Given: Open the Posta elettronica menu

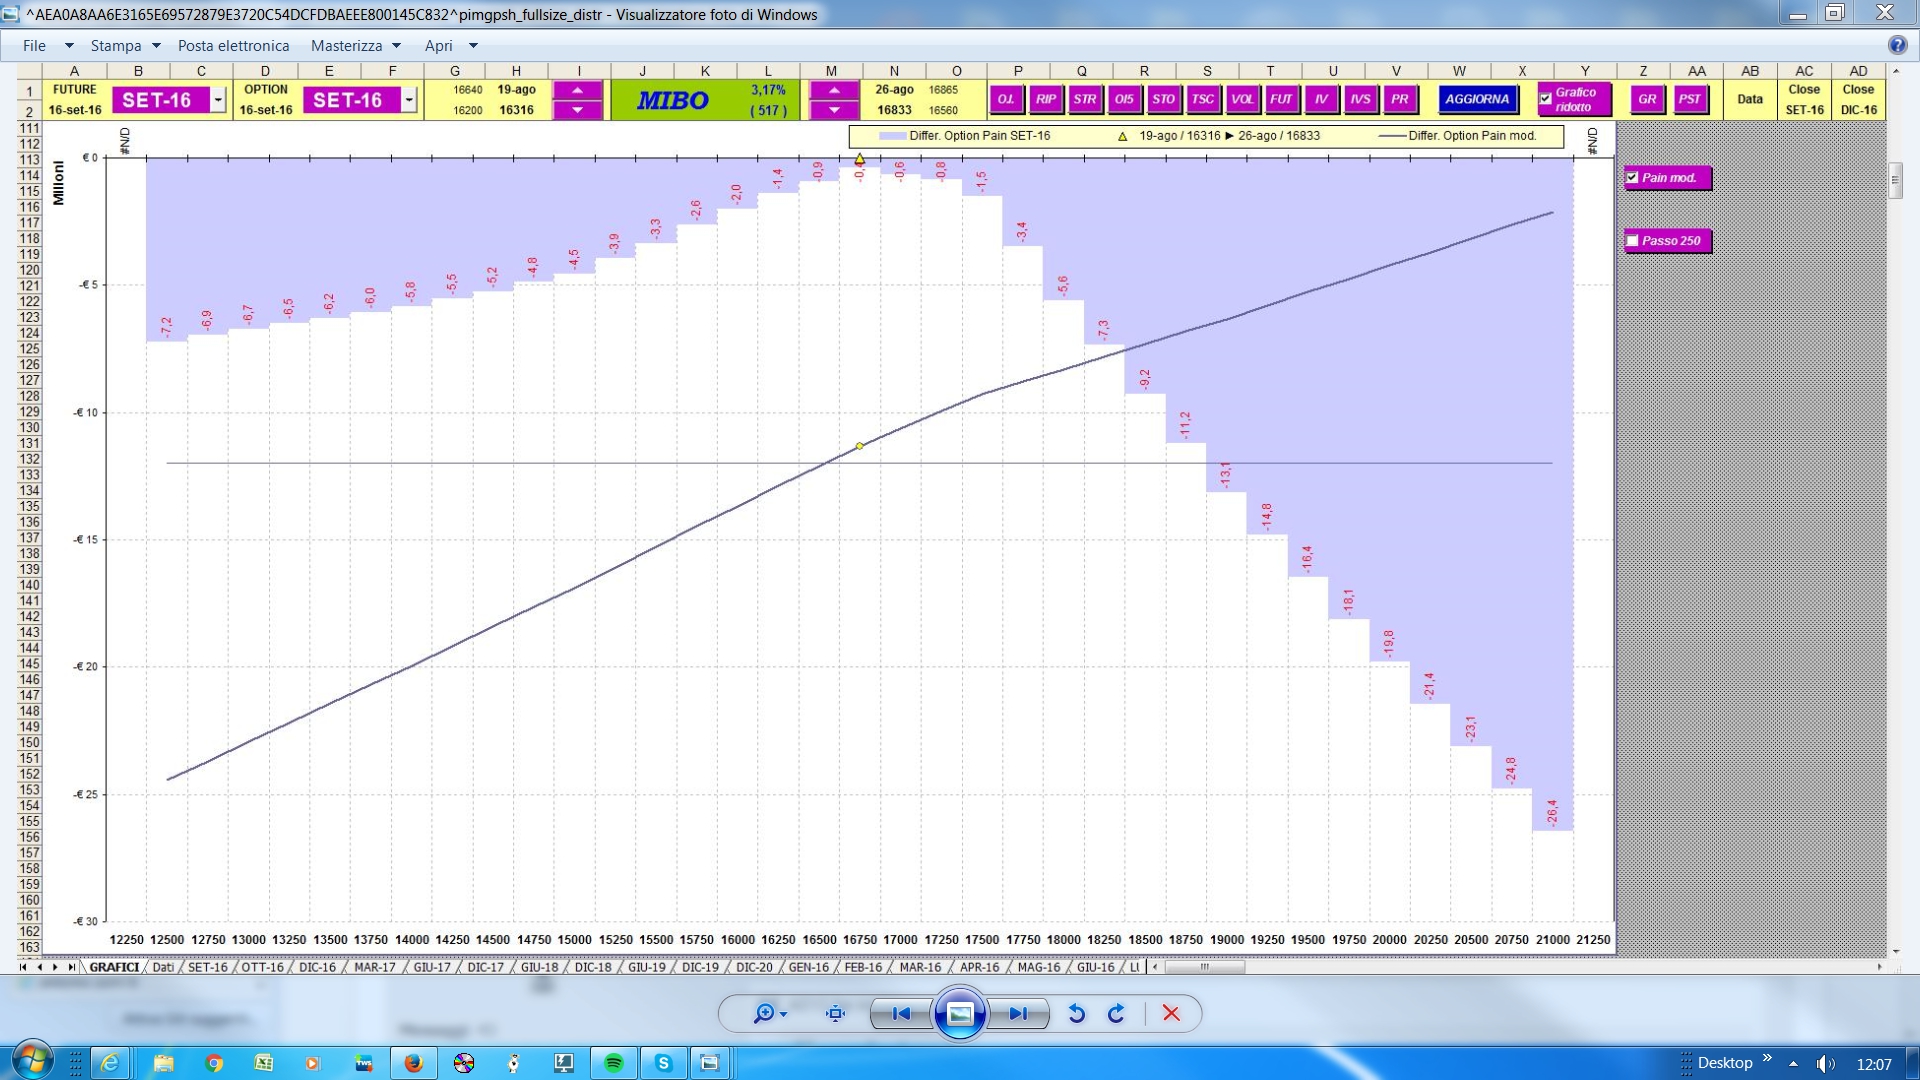Looking at the screenshot, I should pyautogui.click(x=233, y=46).
